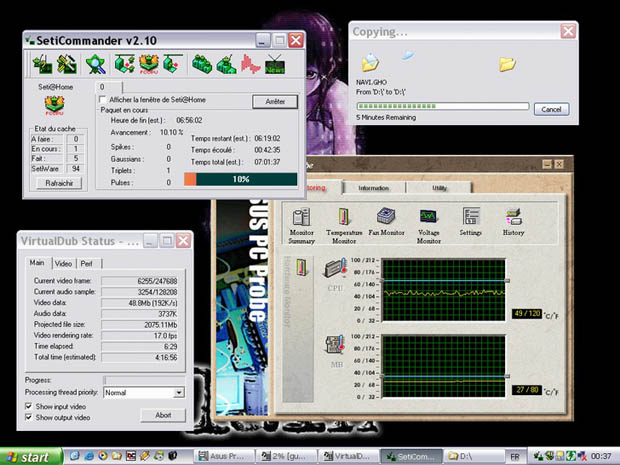The height and width of the screenshot is (465, 620).
Task: Click the first SetiCommander toolbar icon with antenna
Action: (x=43, y=64)
